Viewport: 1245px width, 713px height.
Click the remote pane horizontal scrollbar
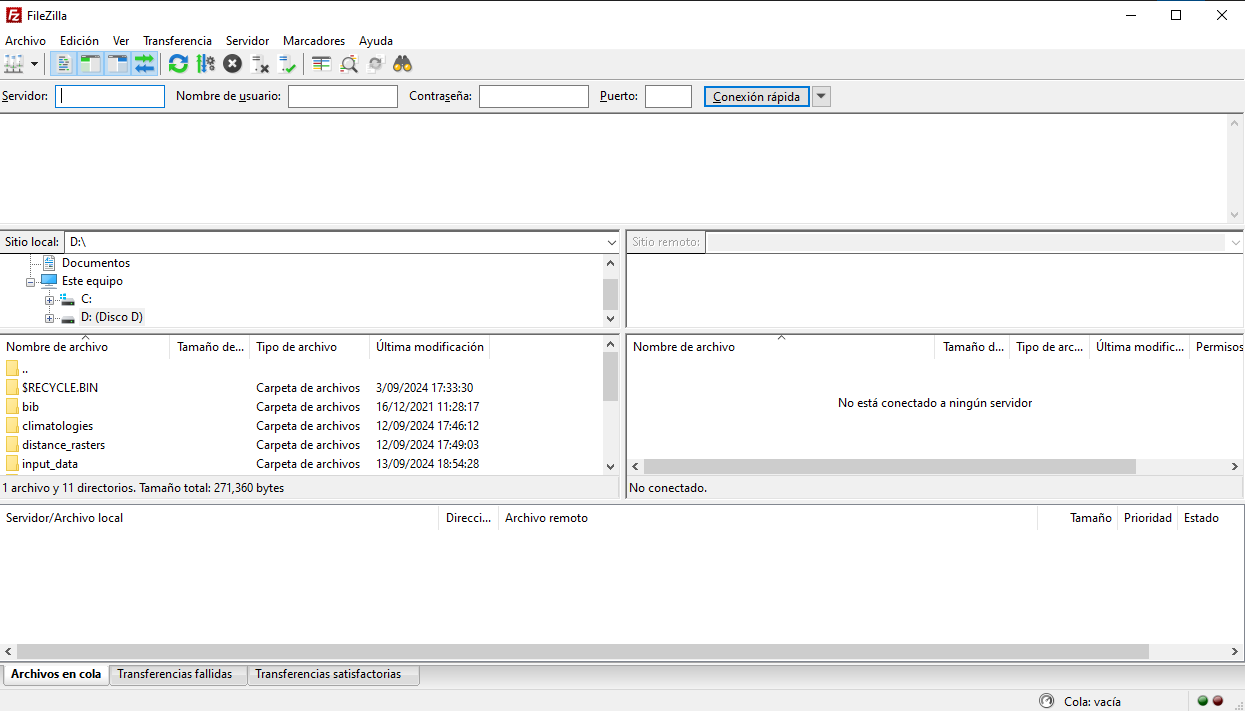pos(888,467)
